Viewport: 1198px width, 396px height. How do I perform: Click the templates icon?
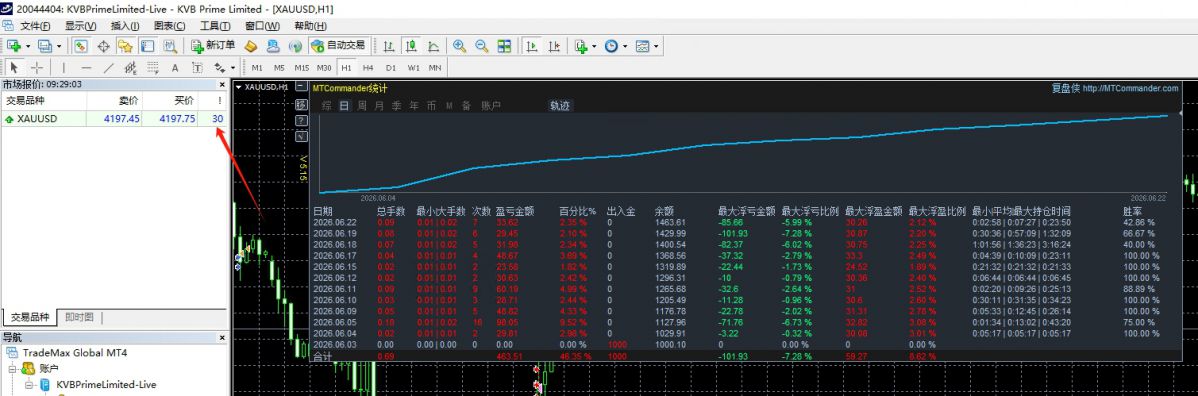(643, 46)
